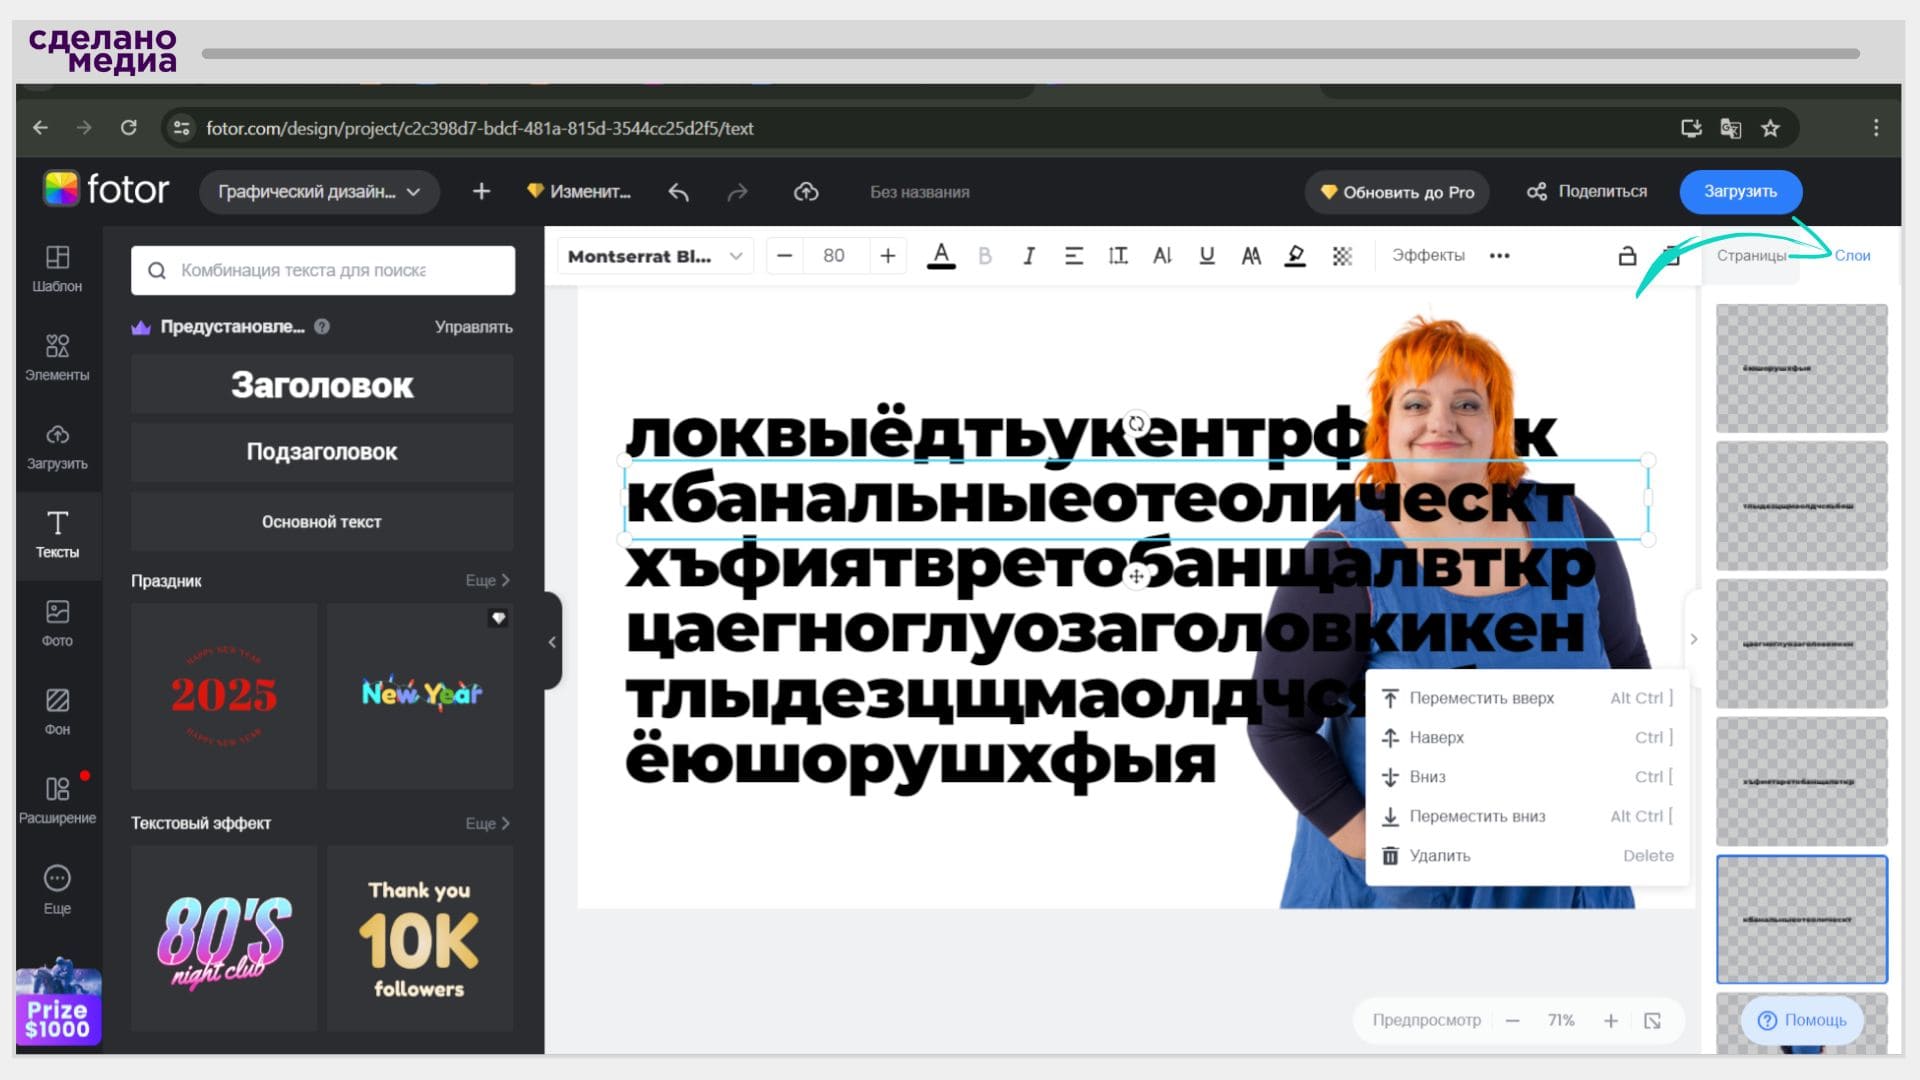Toggle layer lock icon

[x=1627, y=256]
